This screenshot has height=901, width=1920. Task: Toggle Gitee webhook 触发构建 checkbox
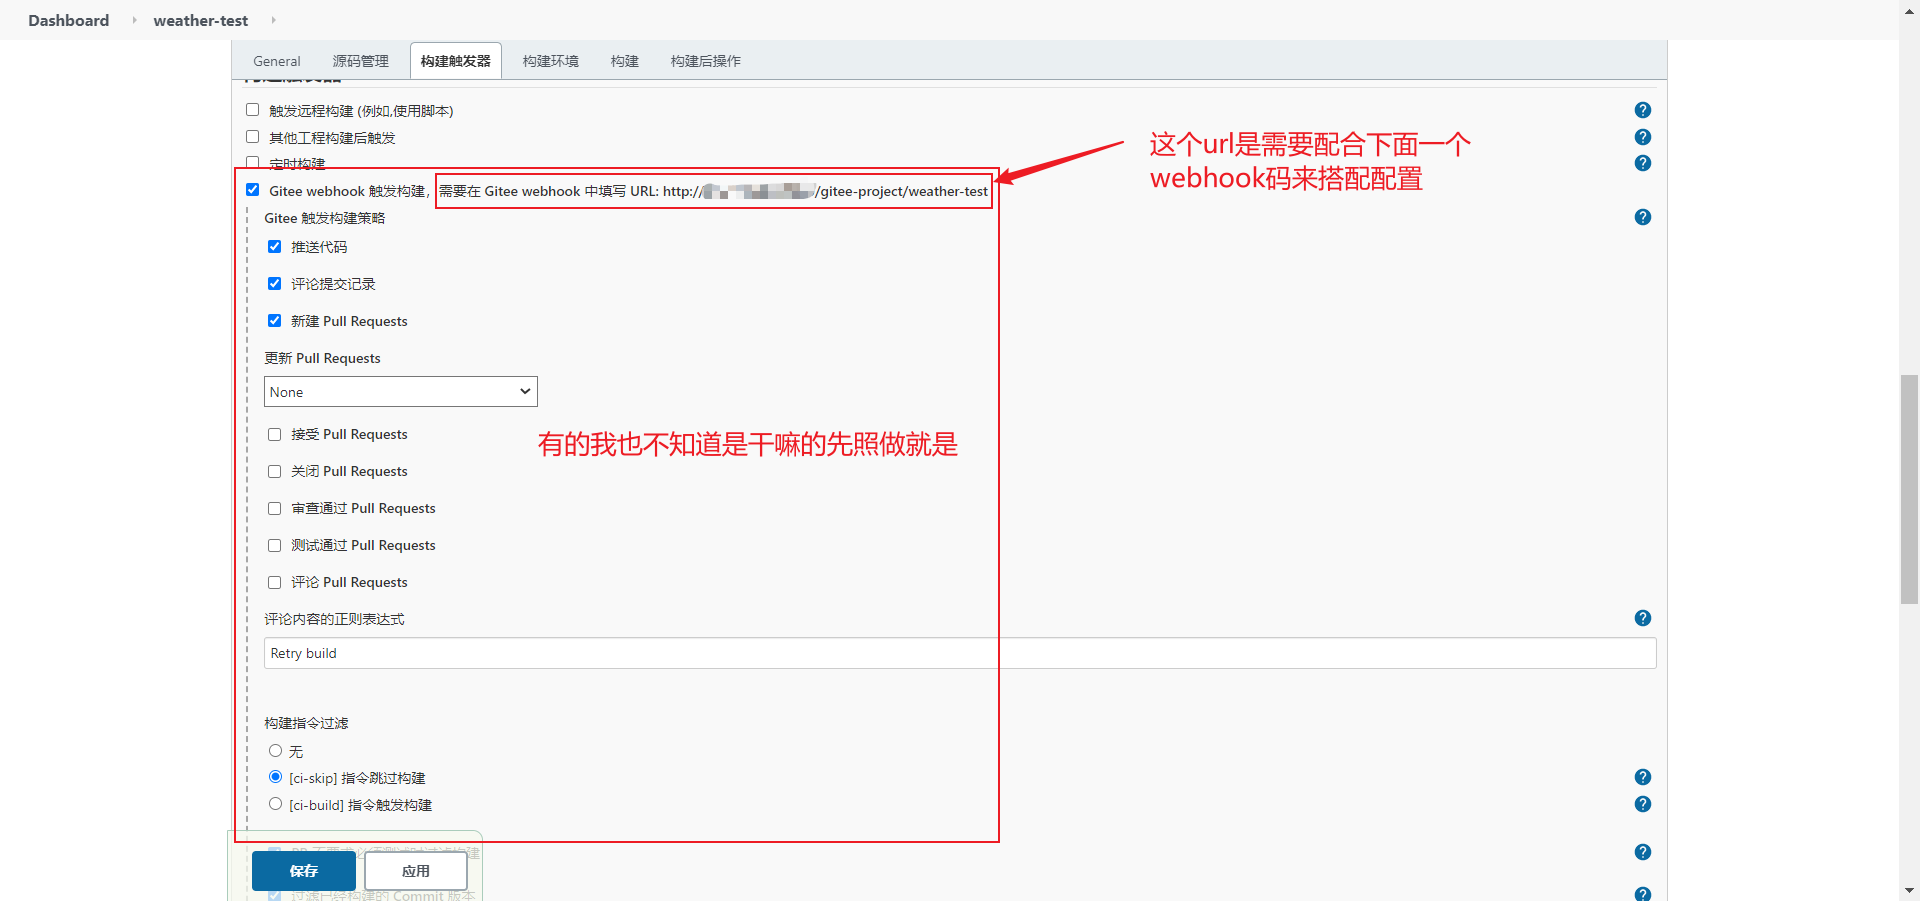coord(253,190)
